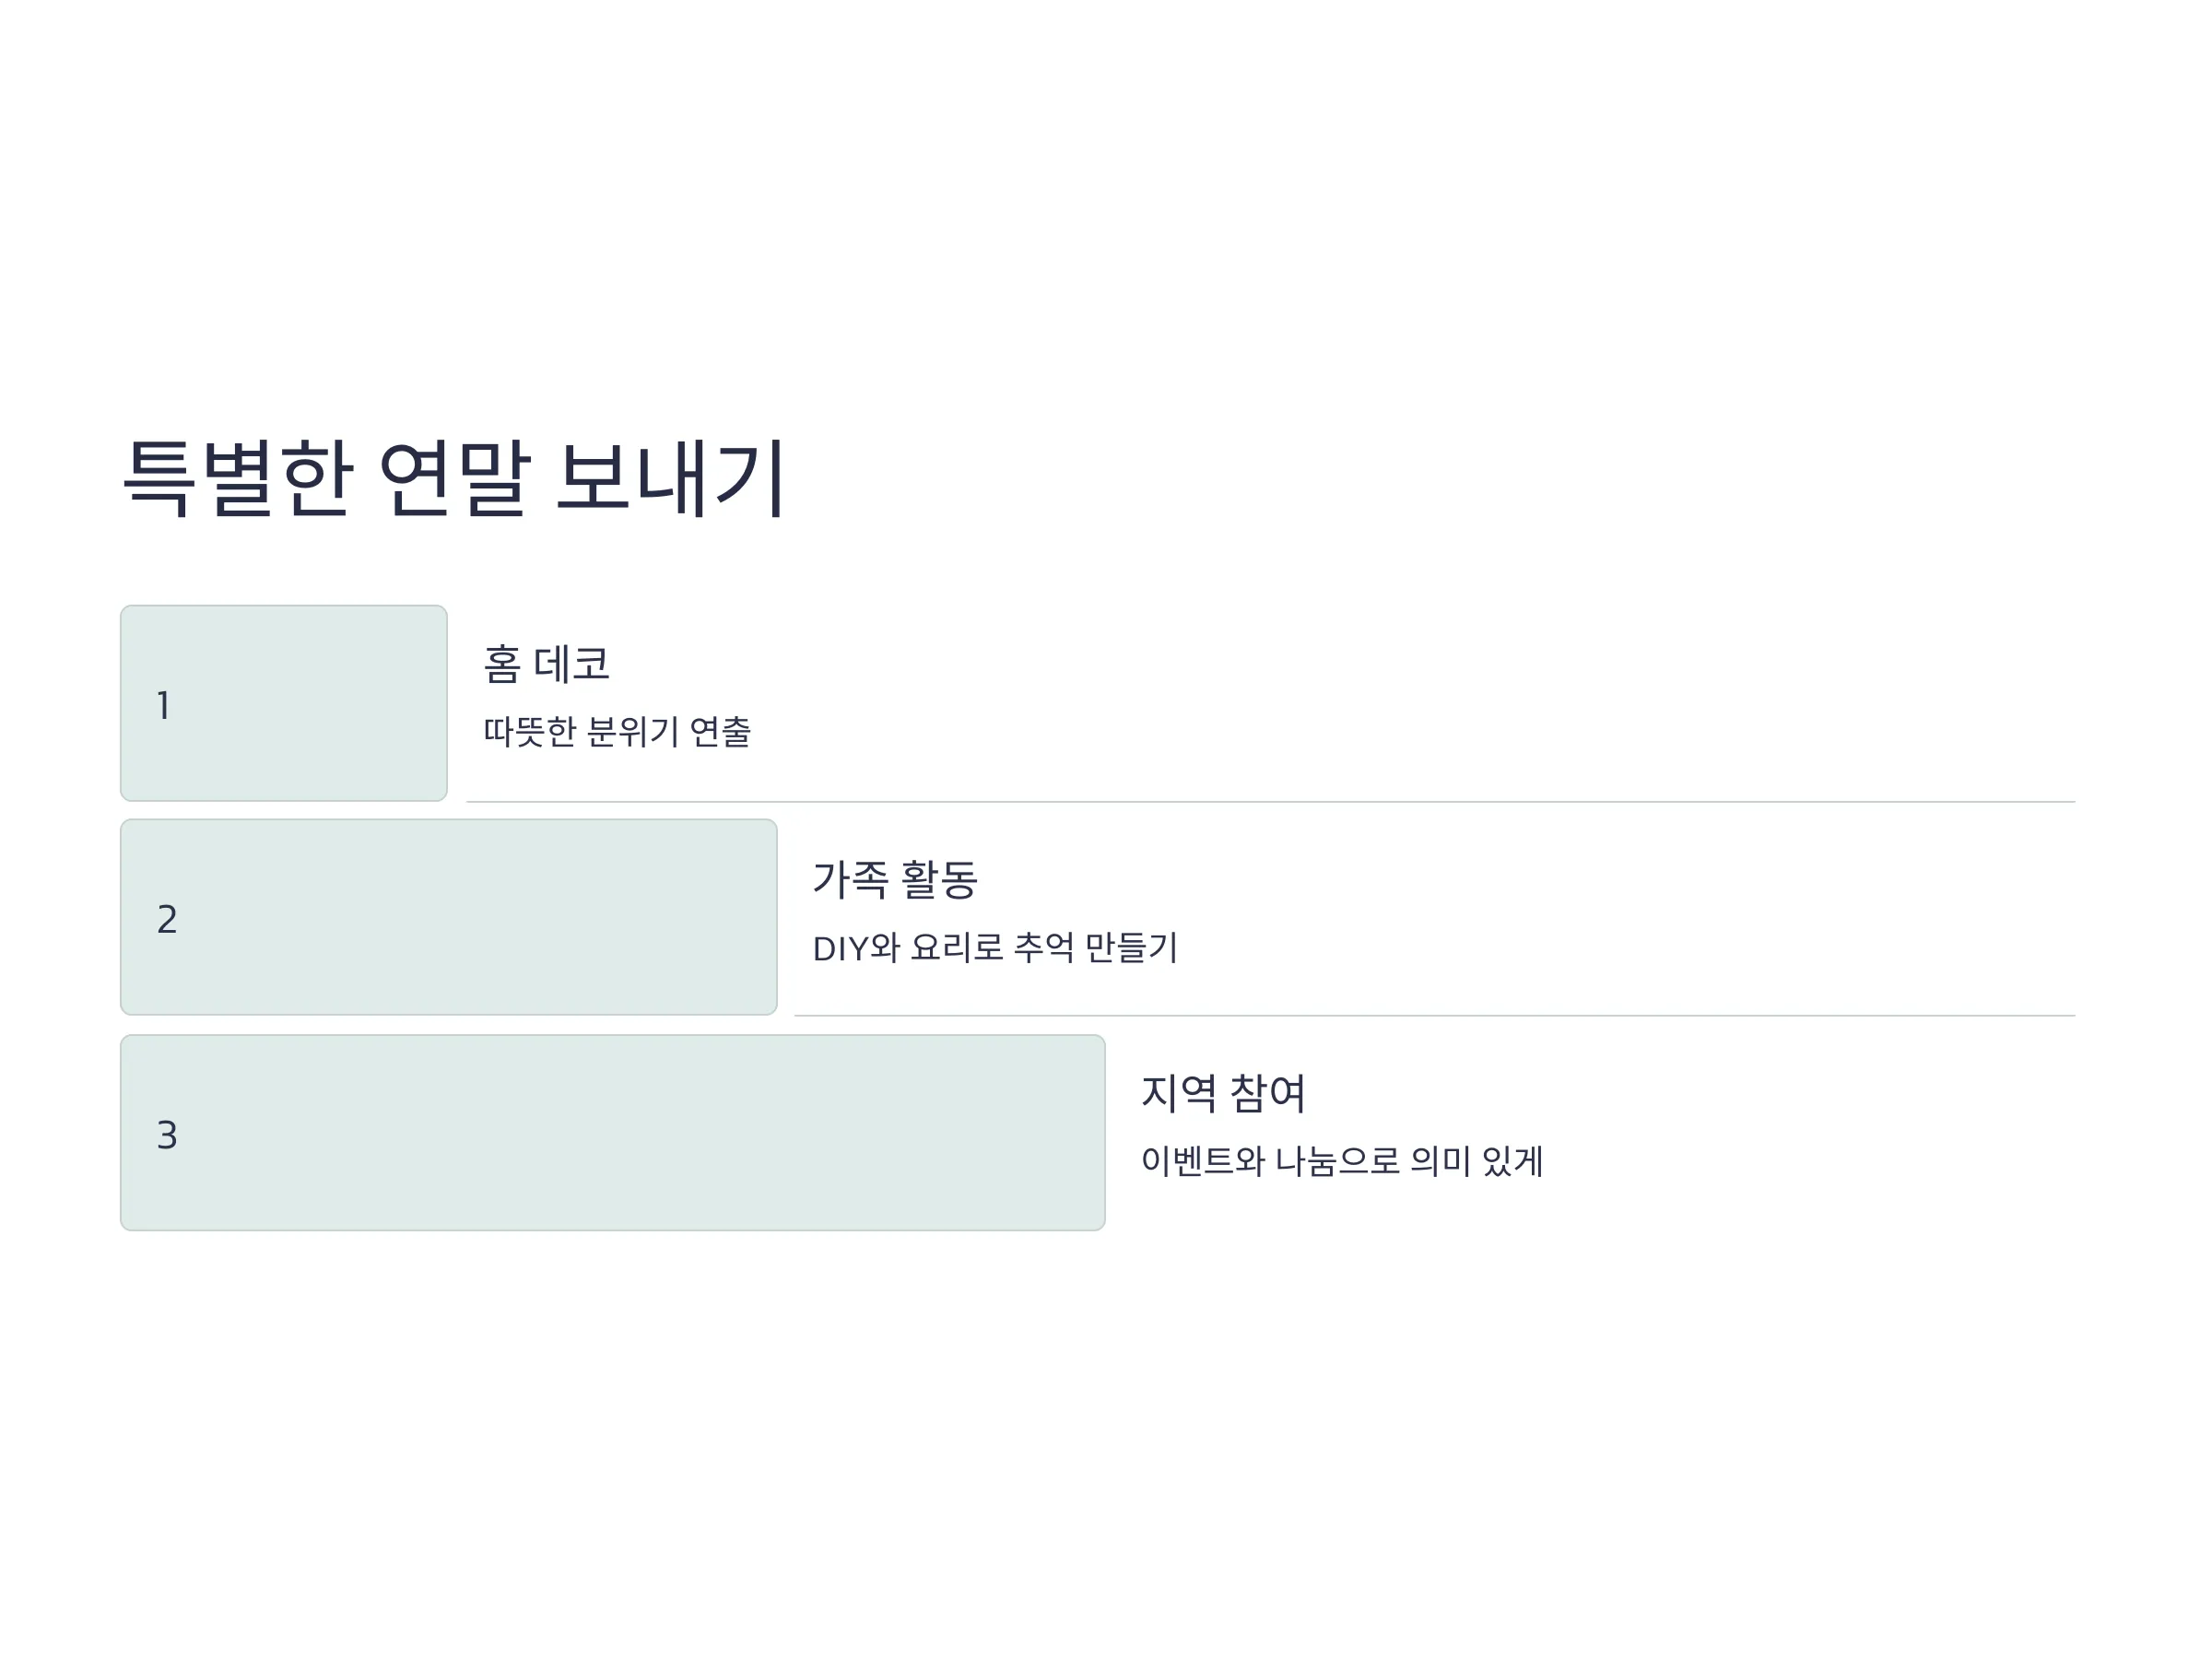The height and width of the screenshot is (1659, 2212).
Task: Click the word 따뜻한 in the first description
Action: (x=530, y=731)
